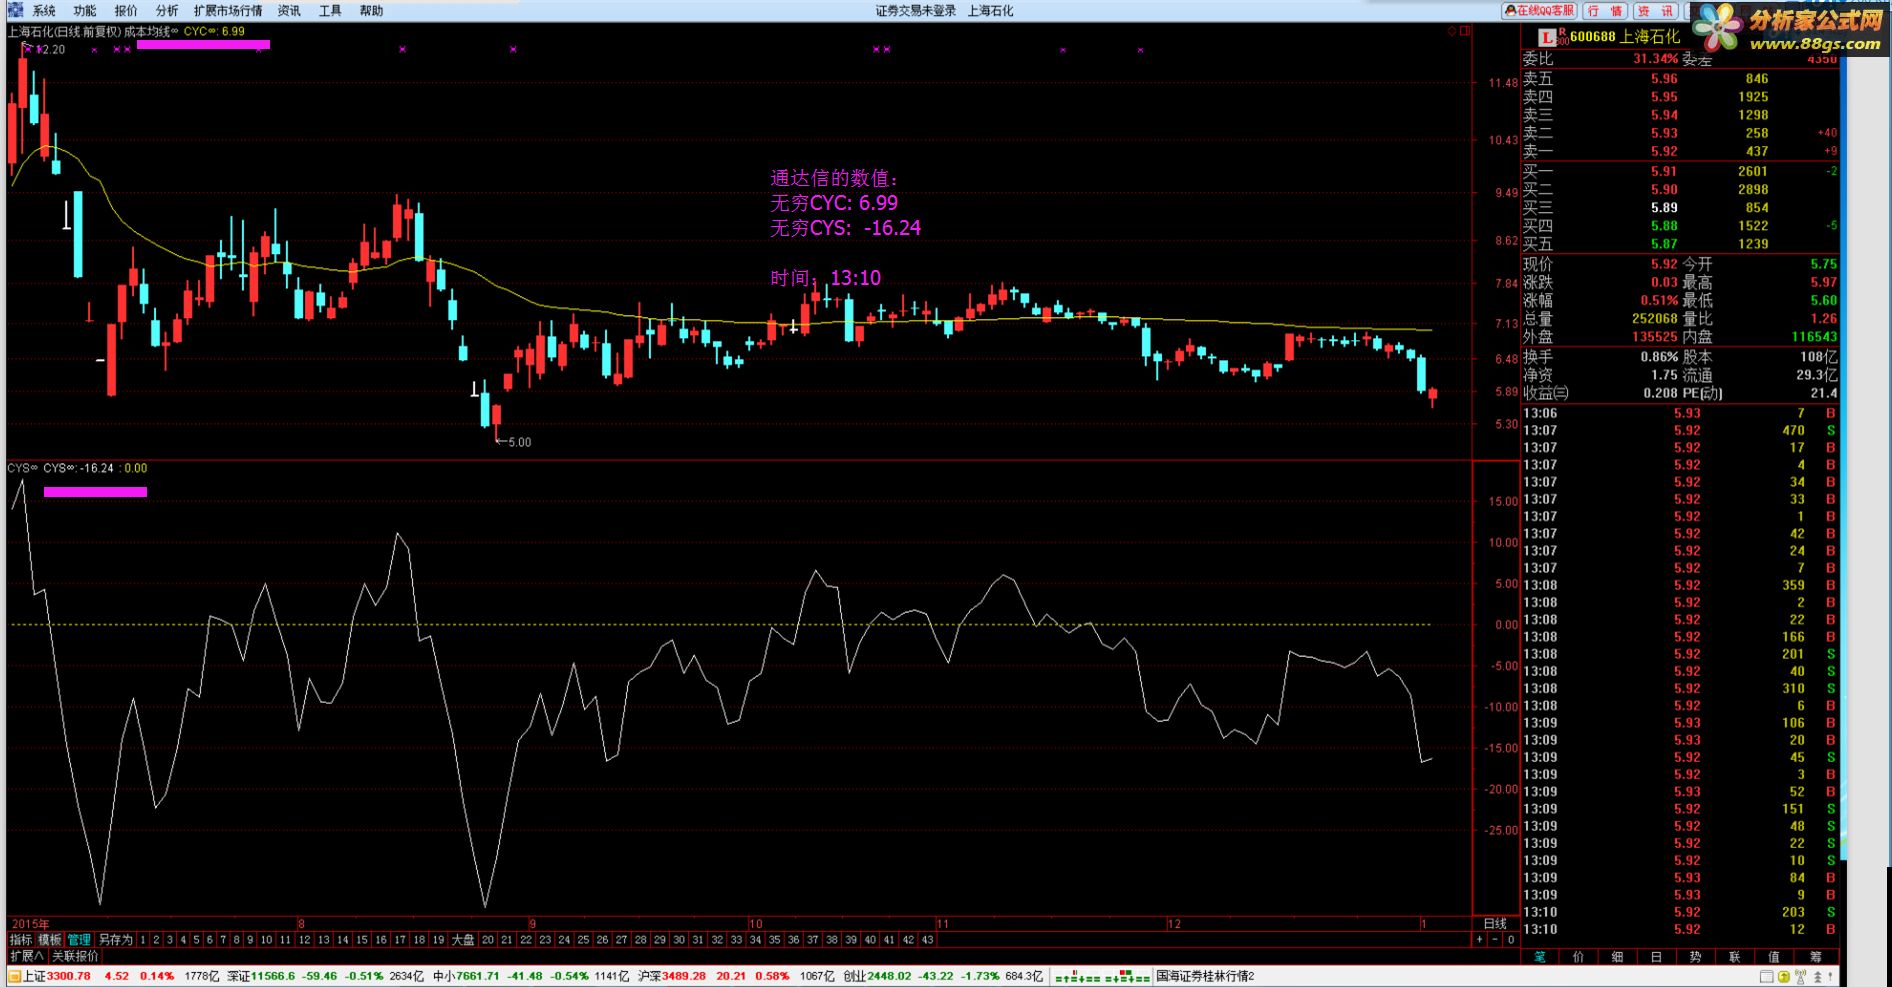Click the application logo icon at top-left
Screen dimensions: 1892x987
15,10
